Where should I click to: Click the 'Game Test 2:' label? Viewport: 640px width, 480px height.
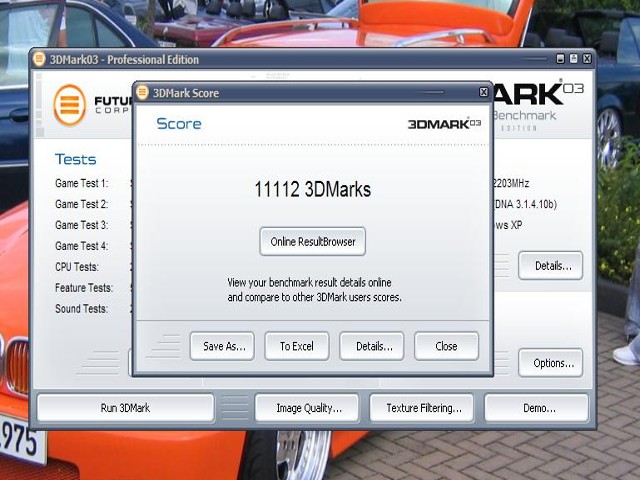(82, 204)
